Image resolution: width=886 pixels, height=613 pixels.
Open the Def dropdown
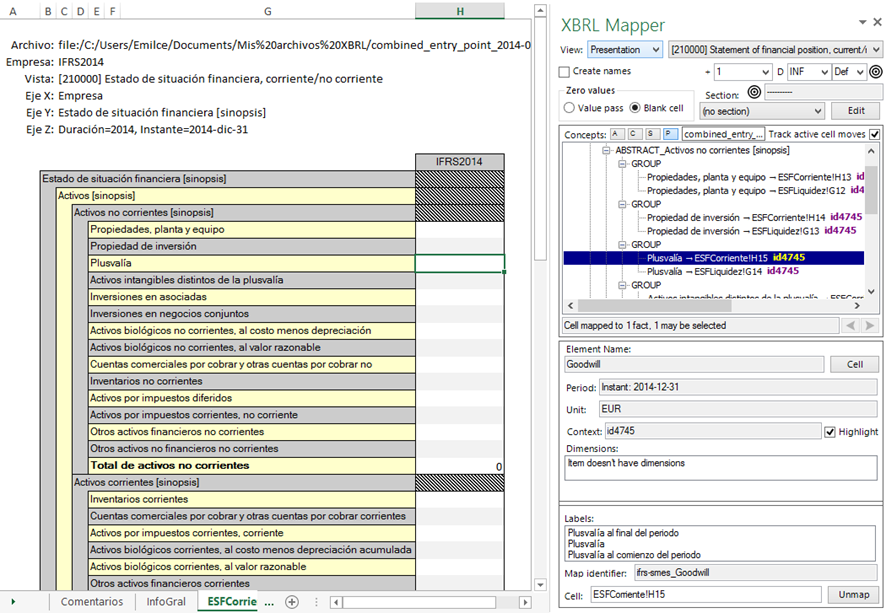[849, 72]
